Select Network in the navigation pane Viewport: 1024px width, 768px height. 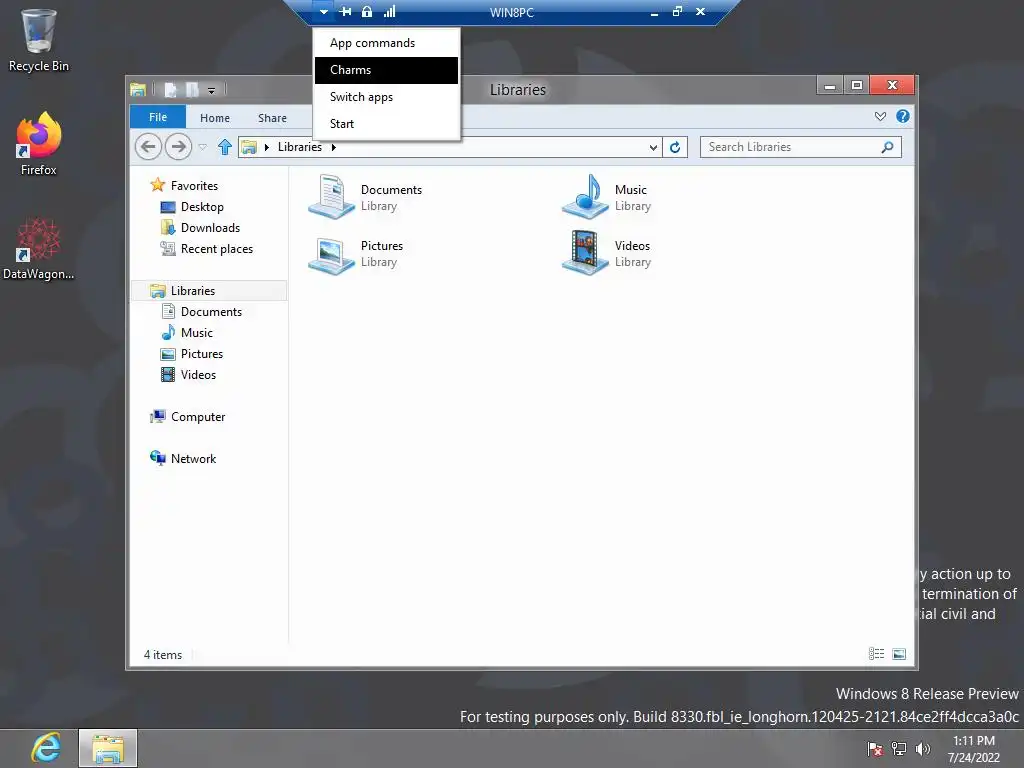[x=184, y=458]
